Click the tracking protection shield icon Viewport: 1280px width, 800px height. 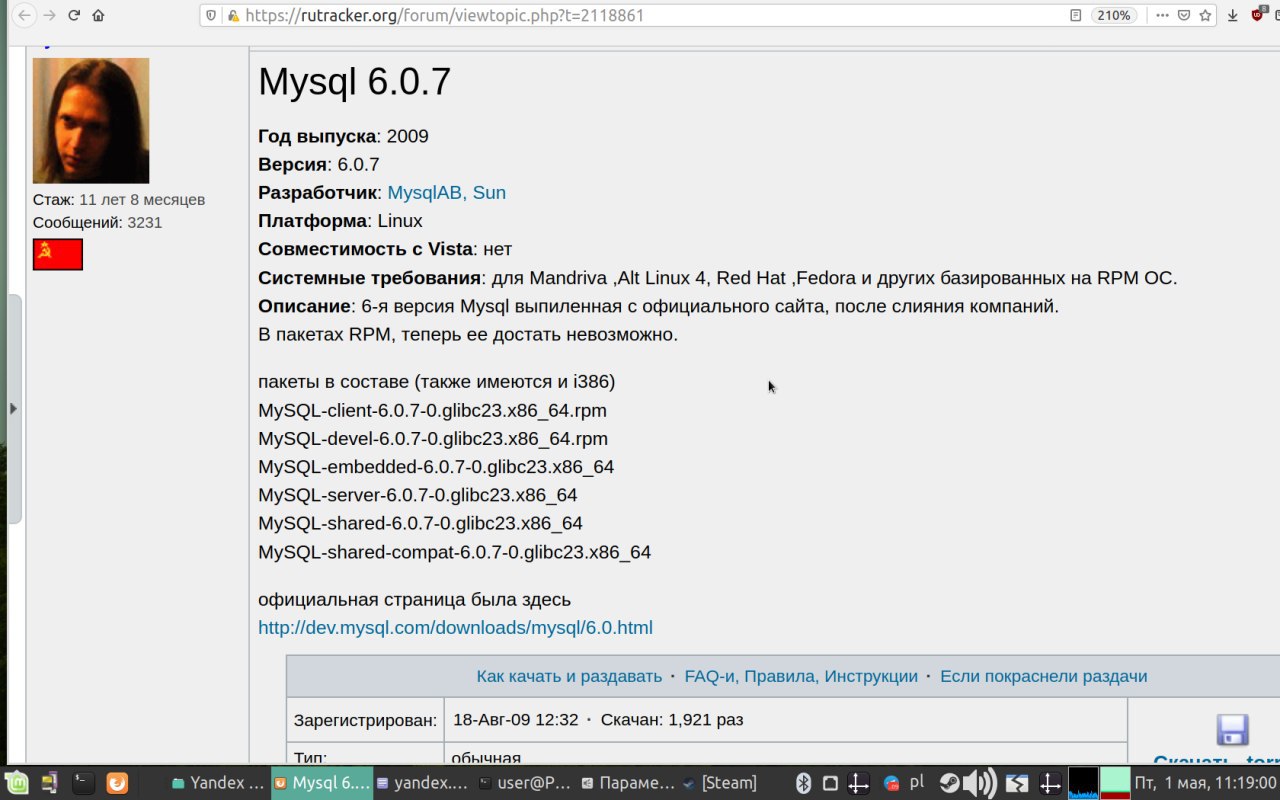[211, 15]
